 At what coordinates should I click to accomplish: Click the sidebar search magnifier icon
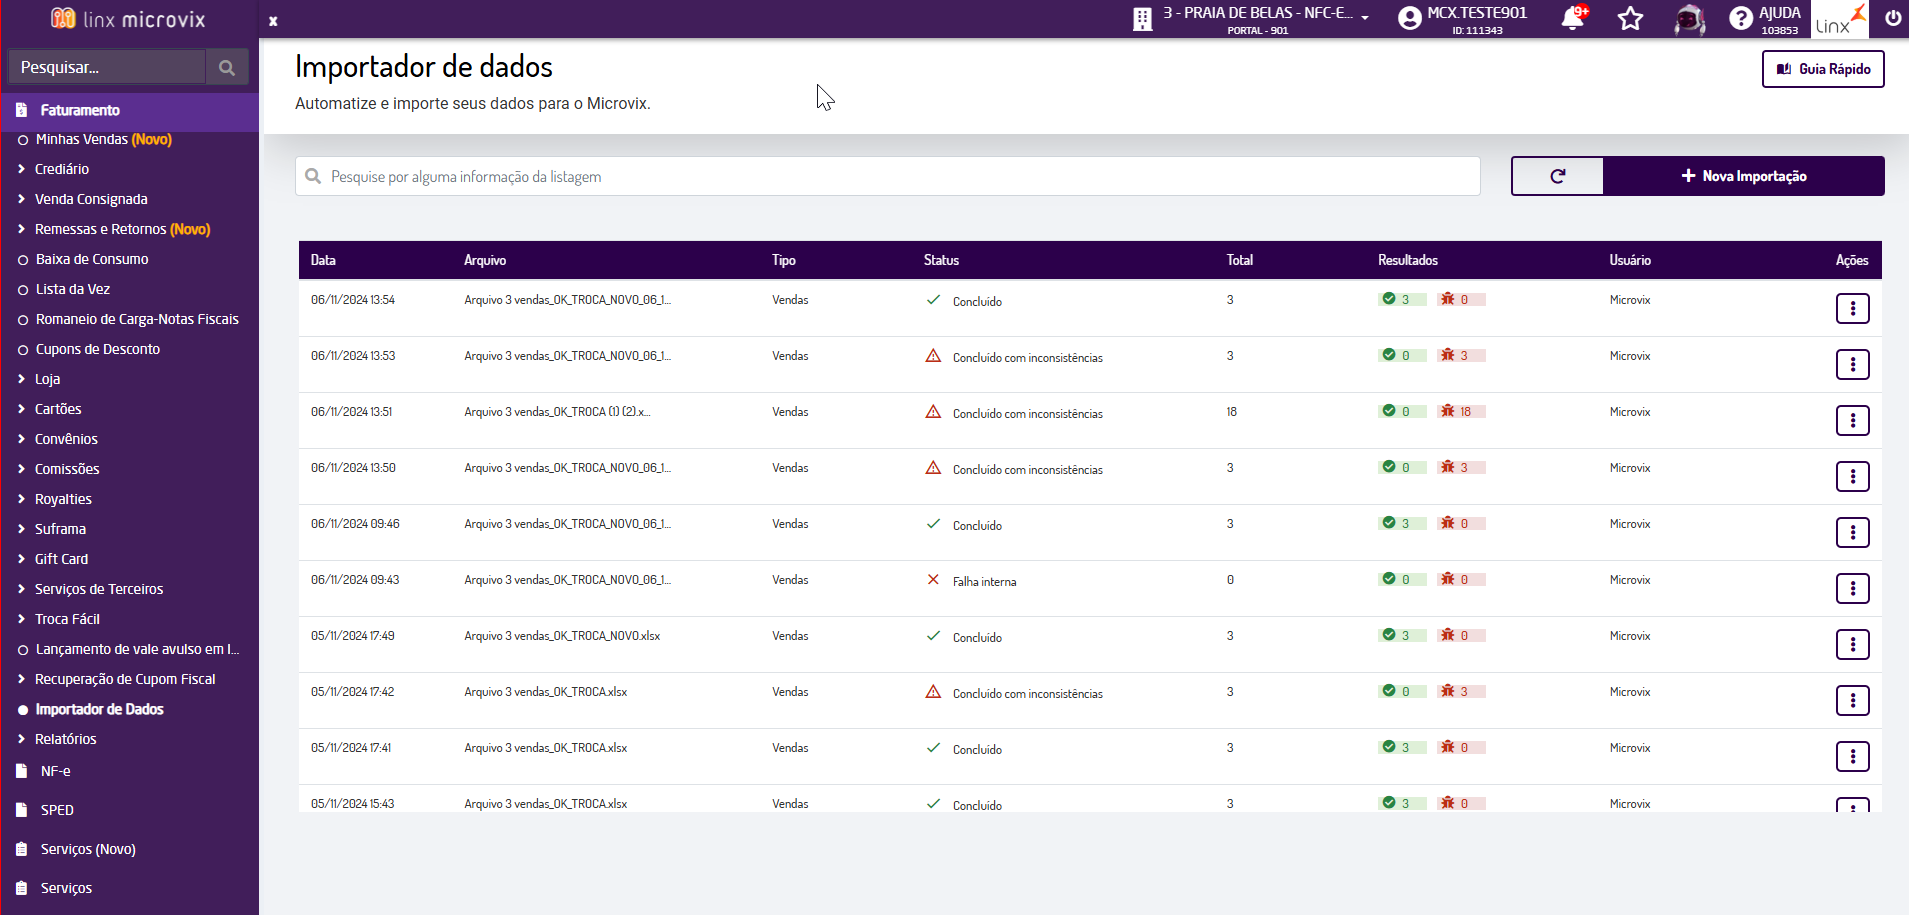pos(227,68)
